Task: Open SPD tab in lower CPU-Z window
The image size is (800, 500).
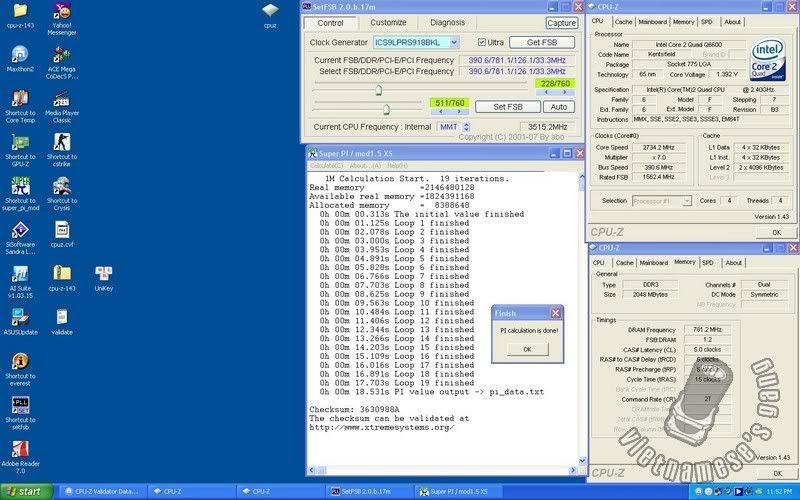Action: click(x=708, y=263)
